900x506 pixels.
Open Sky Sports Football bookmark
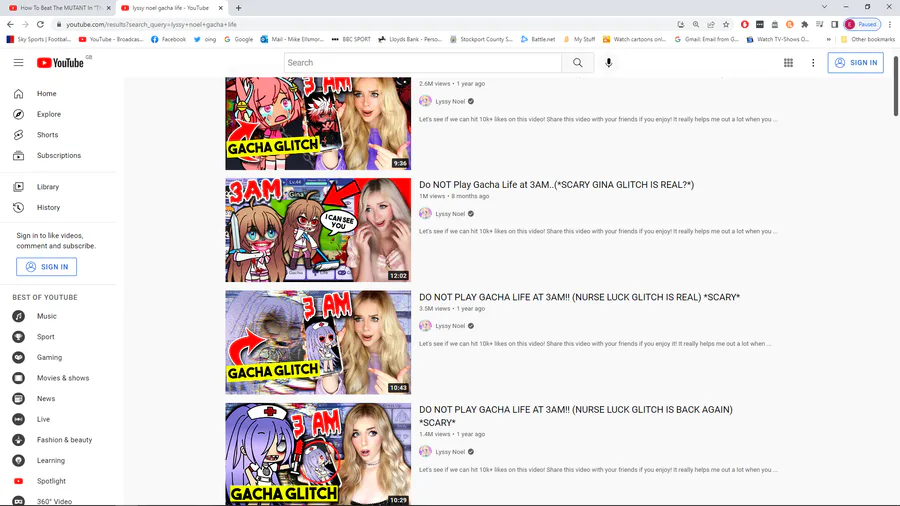38,40
